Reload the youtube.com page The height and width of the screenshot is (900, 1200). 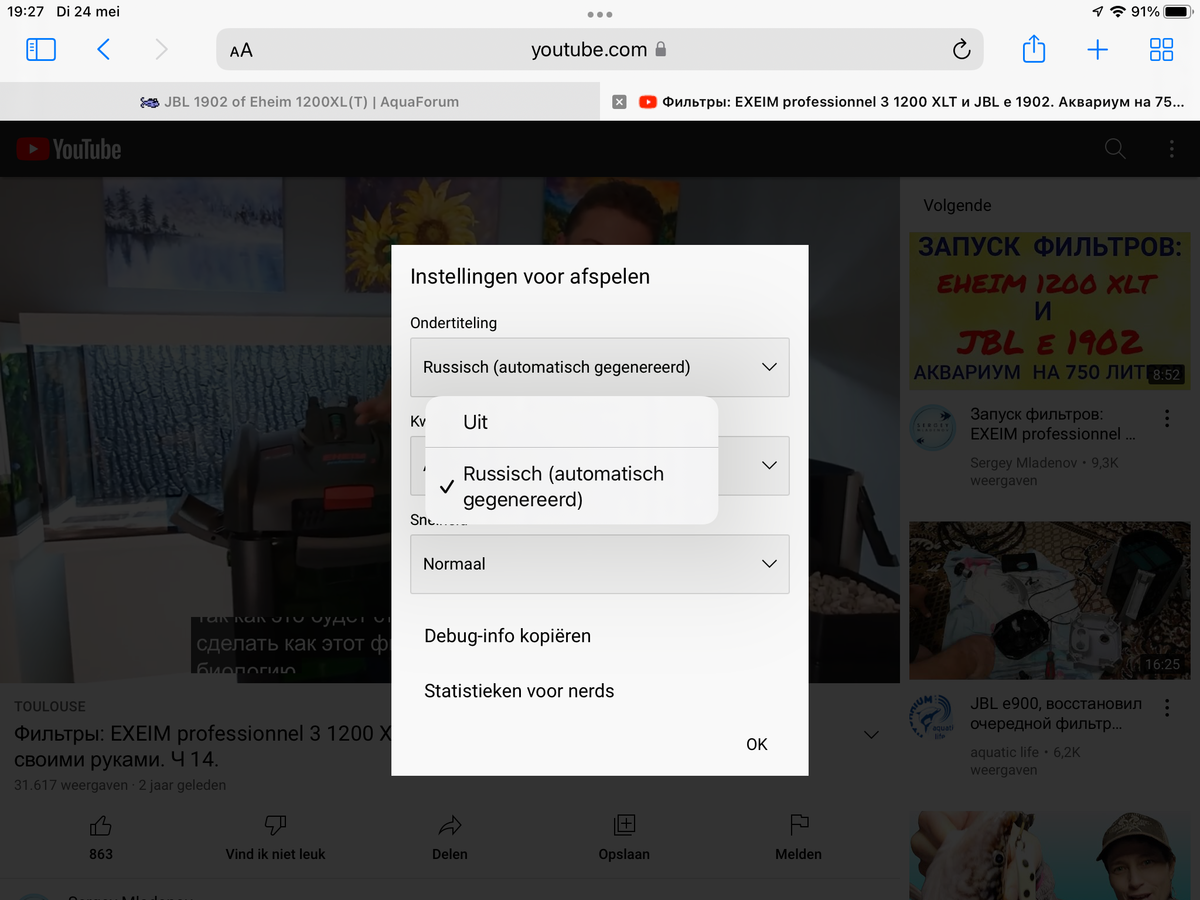pos(961,50)
